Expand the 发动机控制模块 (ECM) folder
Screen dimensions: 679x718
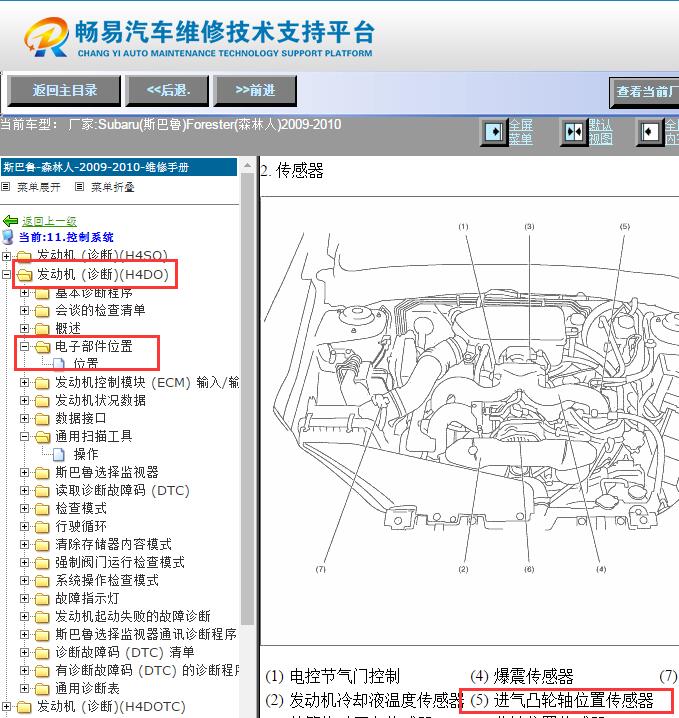[24, 382]
